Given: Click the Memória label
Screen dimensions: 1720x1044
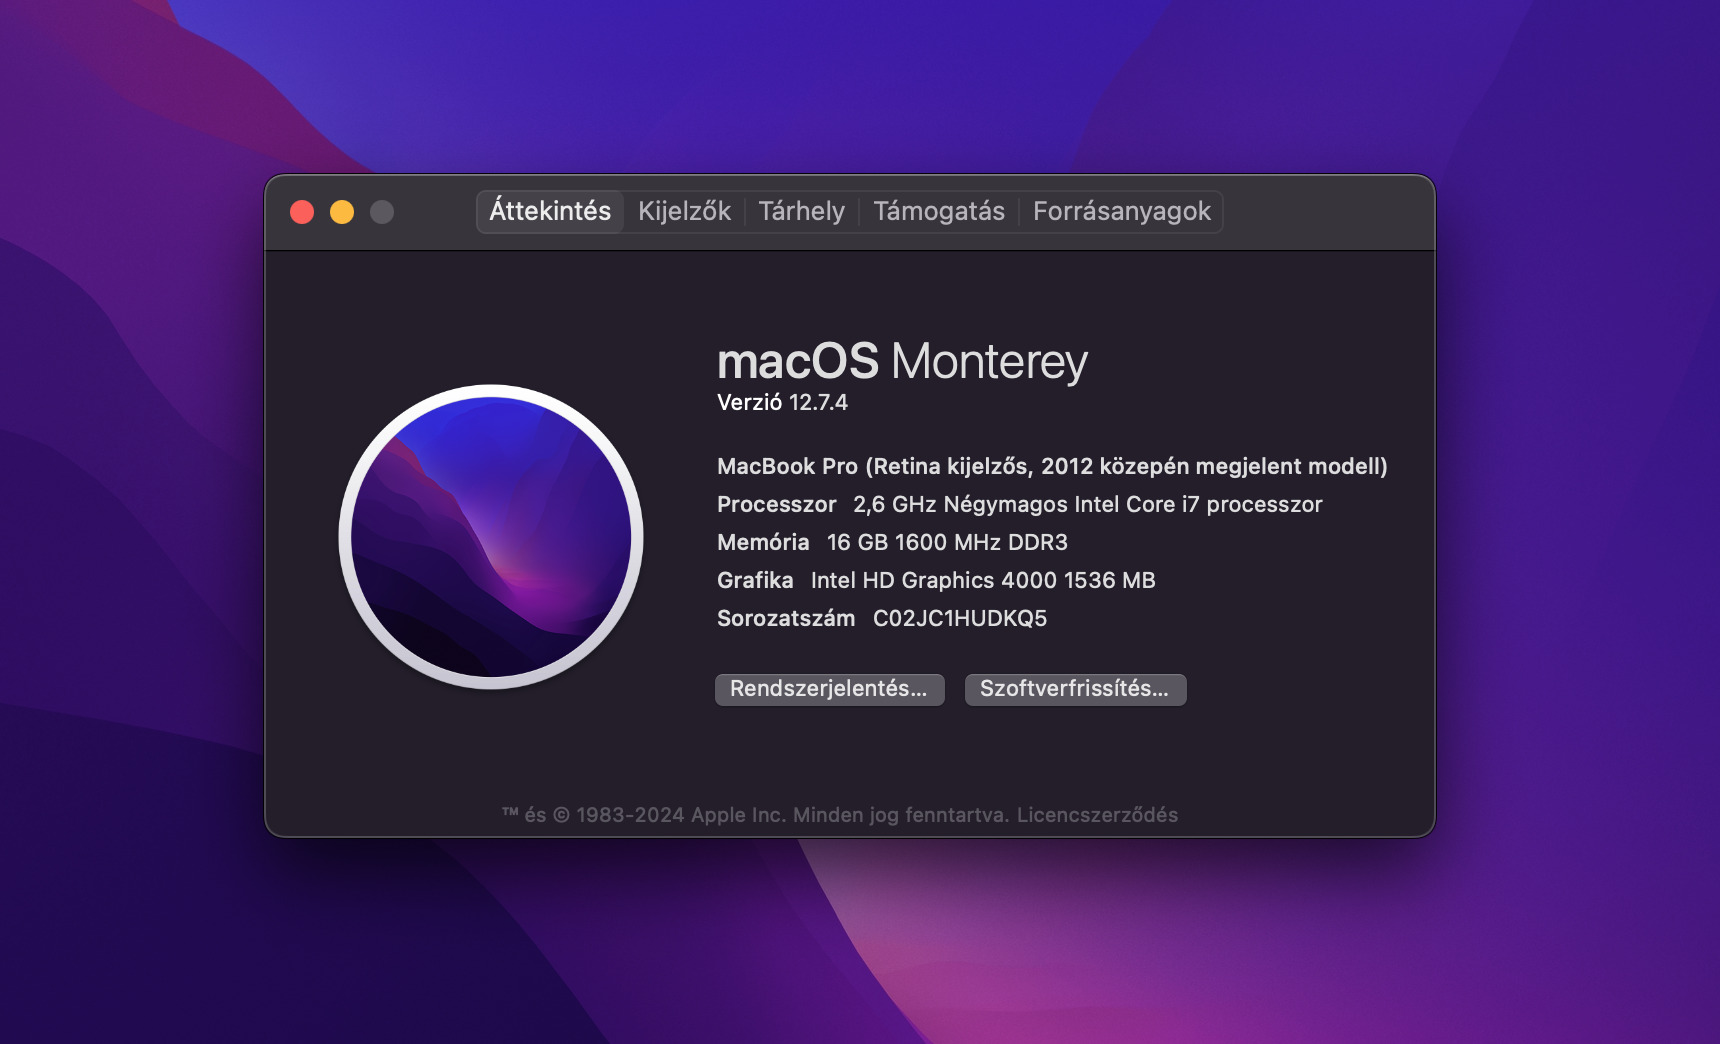Looking at the screenshot, I should click(763, 542).
